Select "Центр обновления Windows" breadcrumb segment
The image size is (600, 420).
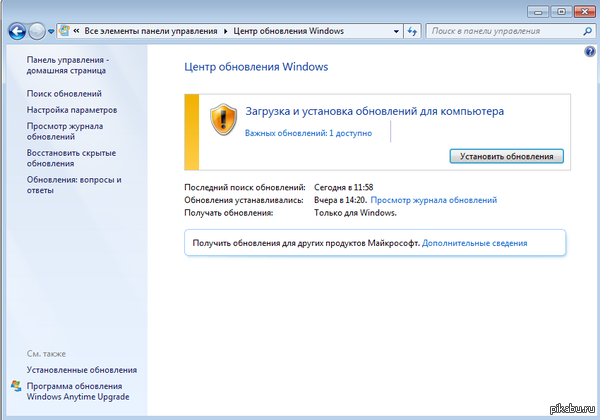pos(288,32)
